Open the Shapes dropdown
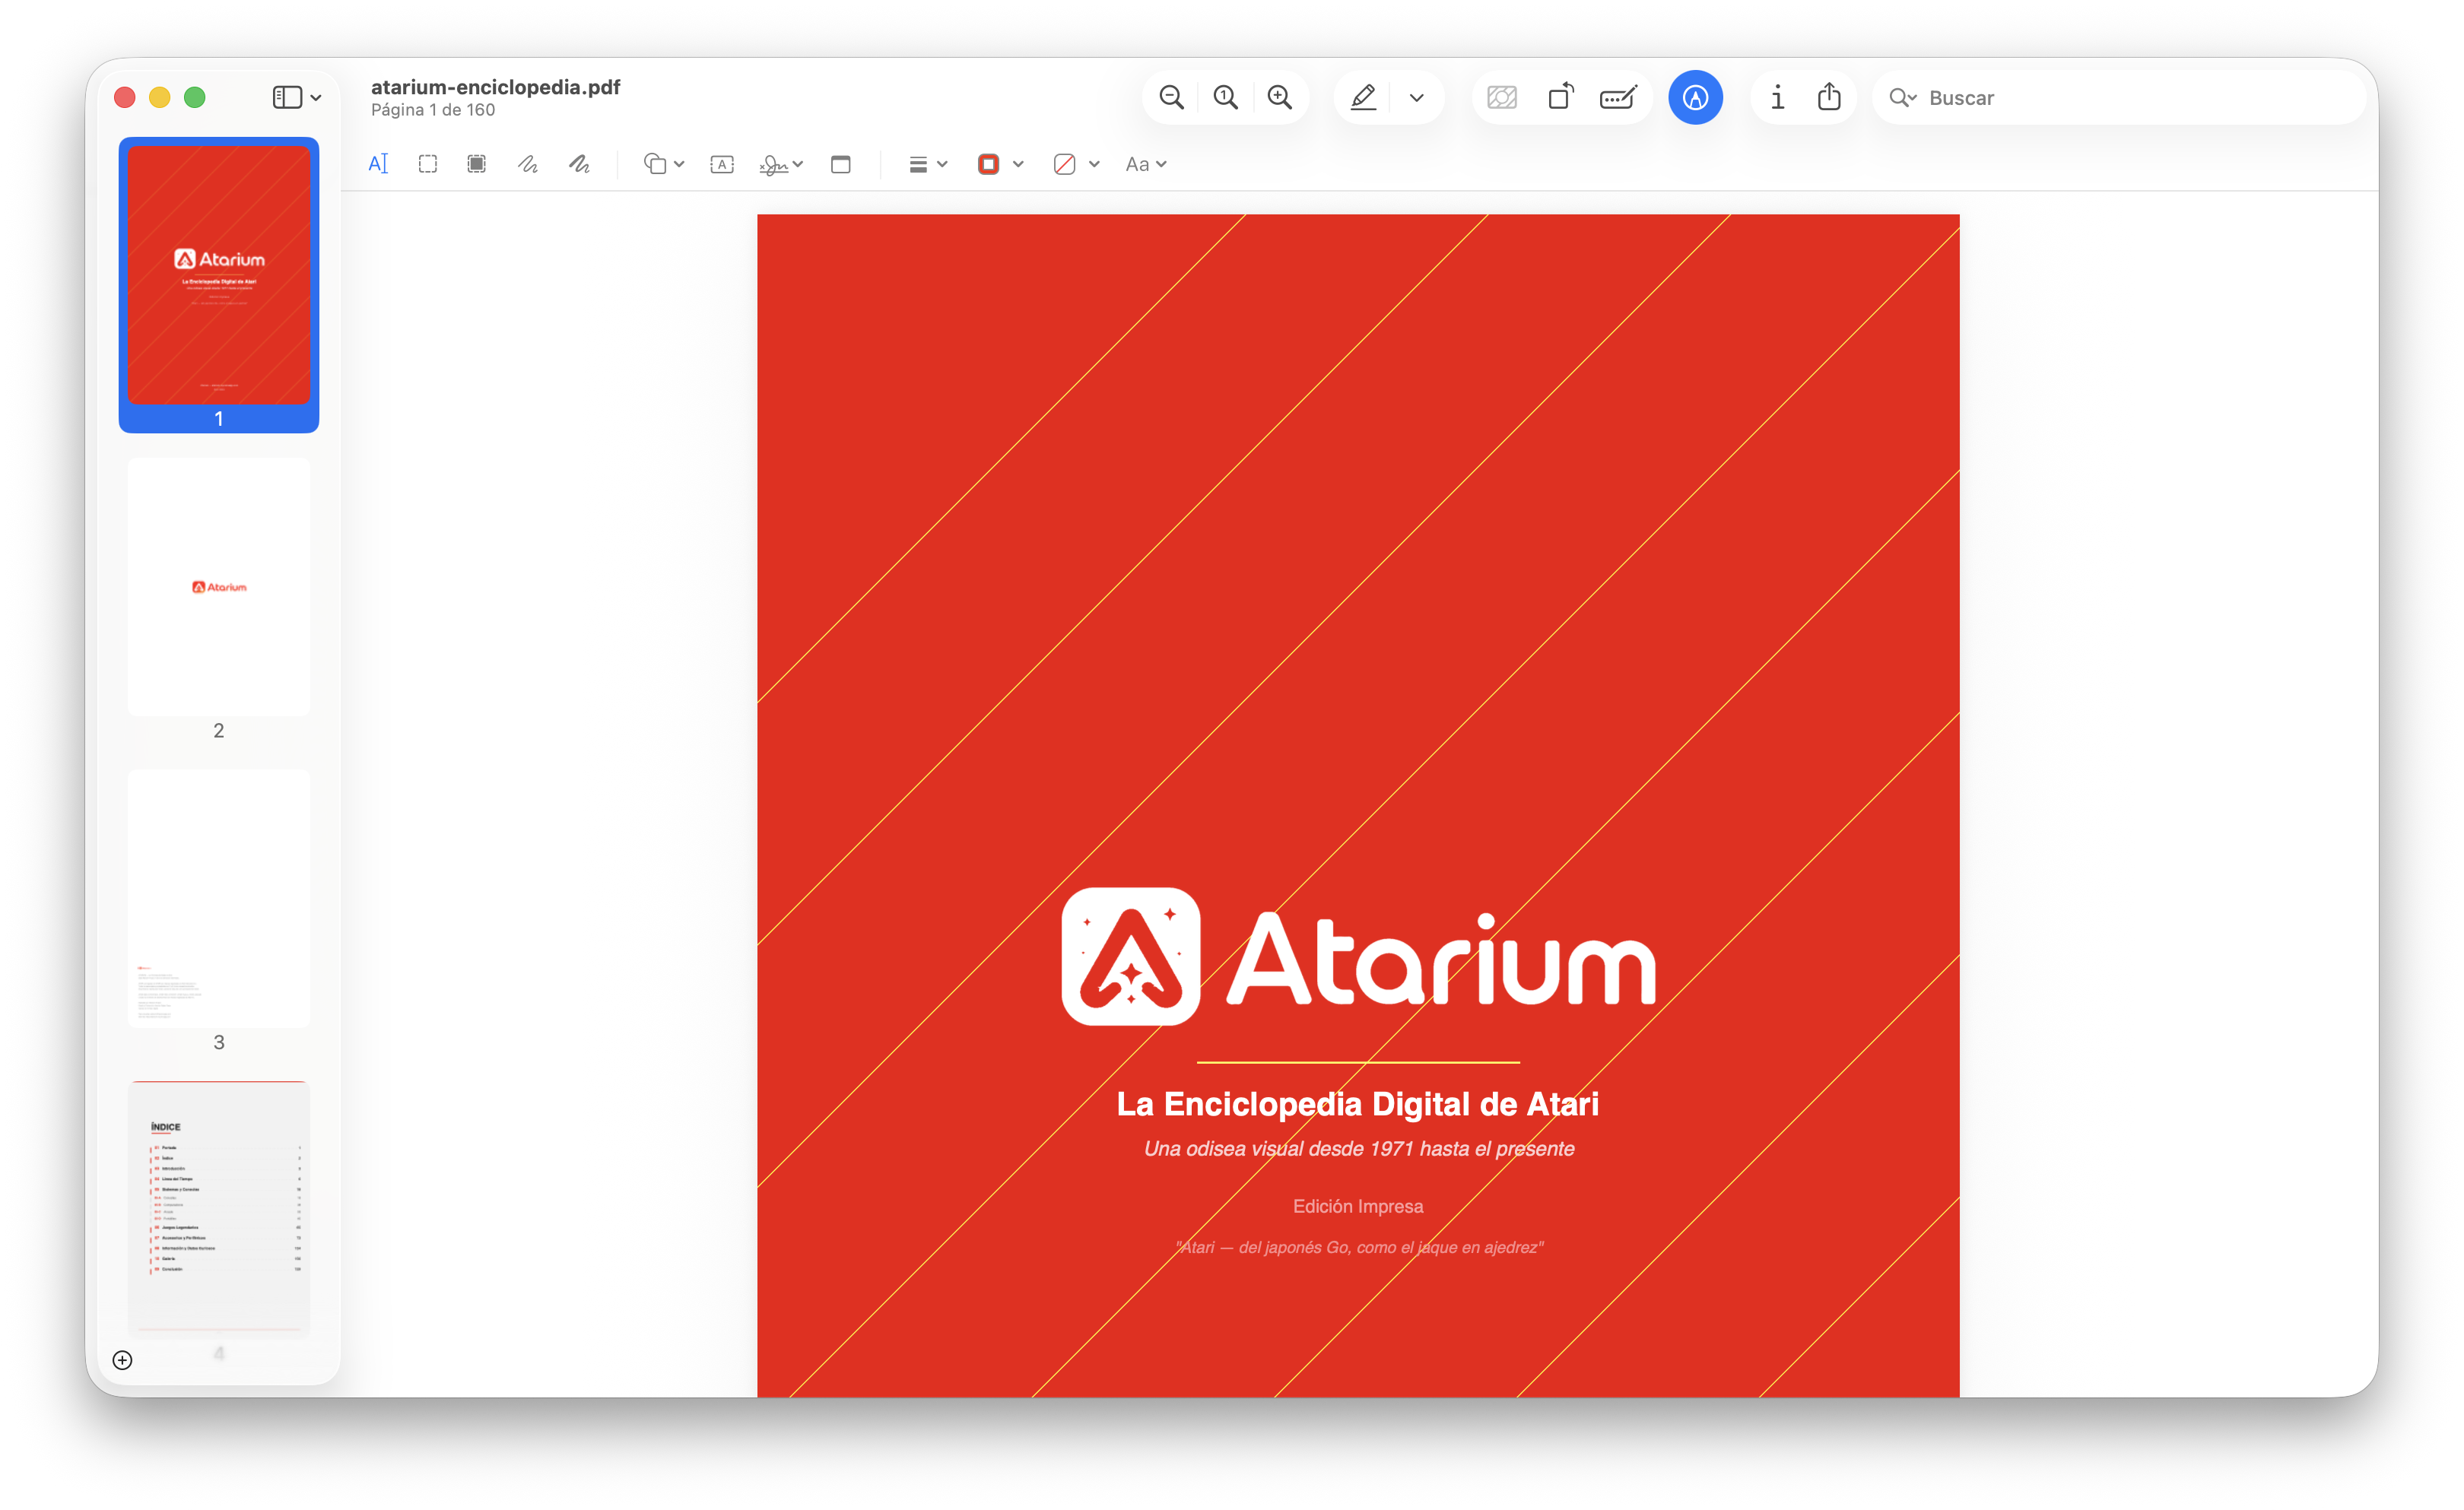Screen dimensions: 2464x1510 [x=664, y=164]
